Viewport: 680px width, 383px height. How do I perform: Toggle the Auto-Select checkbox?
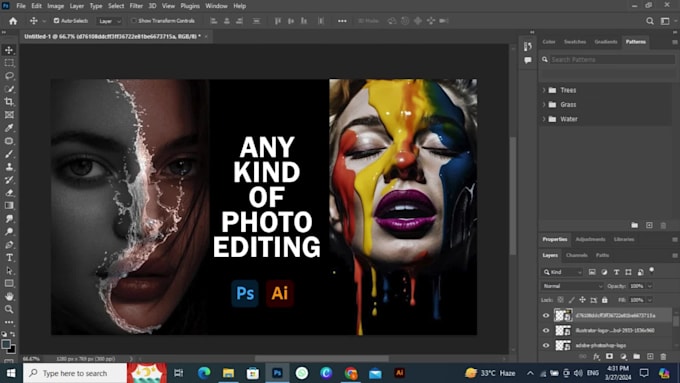56,21
